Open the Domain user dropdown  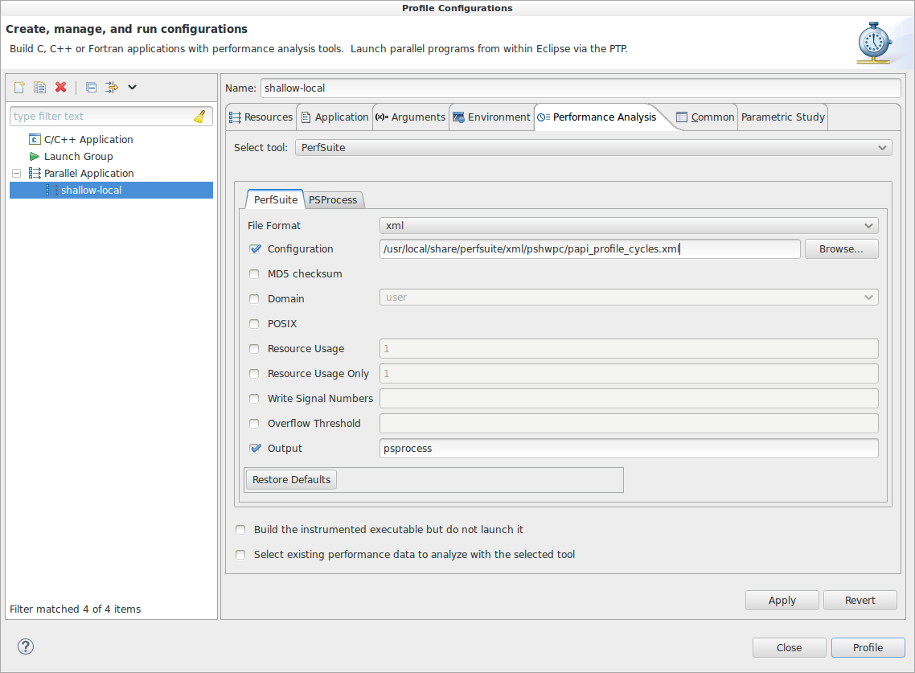click(628, 298)
